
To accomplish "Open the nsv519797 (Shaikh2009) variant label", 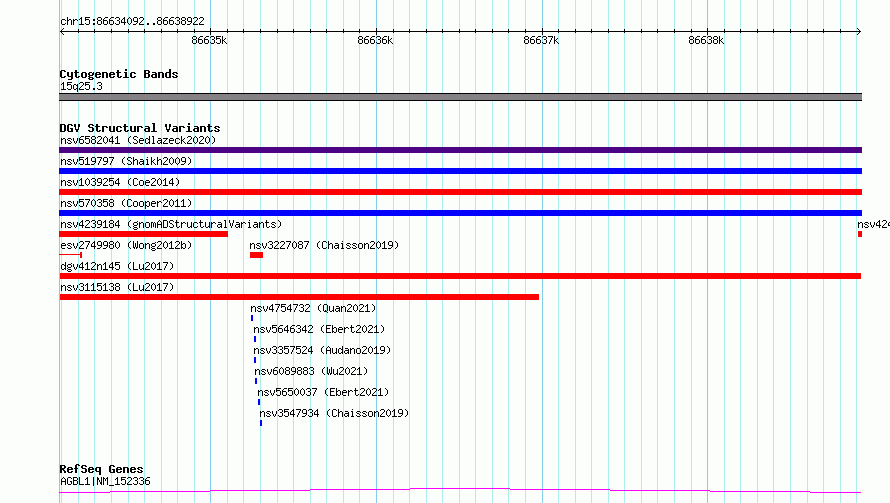I will (126, 161).
